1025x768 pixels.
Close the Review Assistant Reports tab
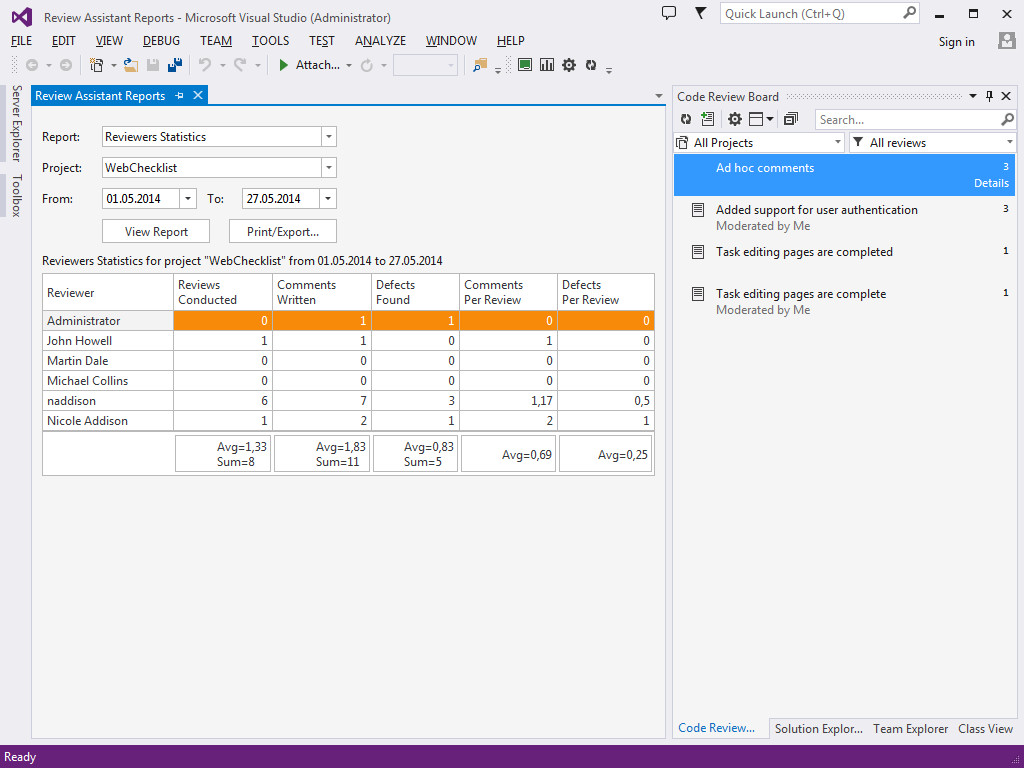pyautogui.click(x=197, y=95)
